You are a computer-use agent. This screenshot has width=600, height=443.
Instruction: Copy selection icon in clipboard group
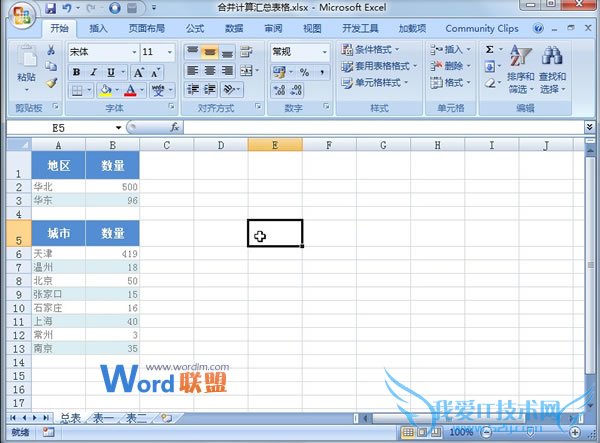coord(51,66)
